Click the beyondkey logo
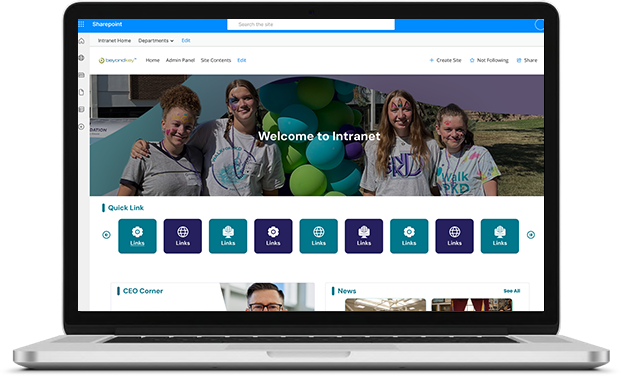621x376 pixels. (118, 60)
